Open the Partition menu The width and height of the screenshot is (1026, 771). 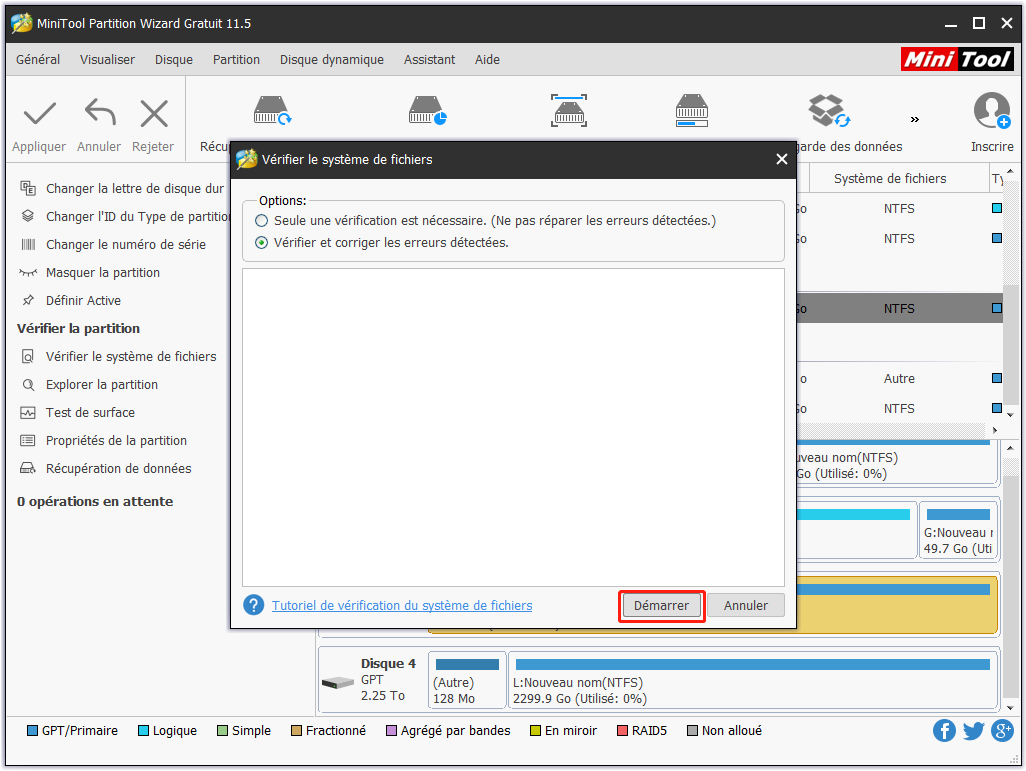236,60
